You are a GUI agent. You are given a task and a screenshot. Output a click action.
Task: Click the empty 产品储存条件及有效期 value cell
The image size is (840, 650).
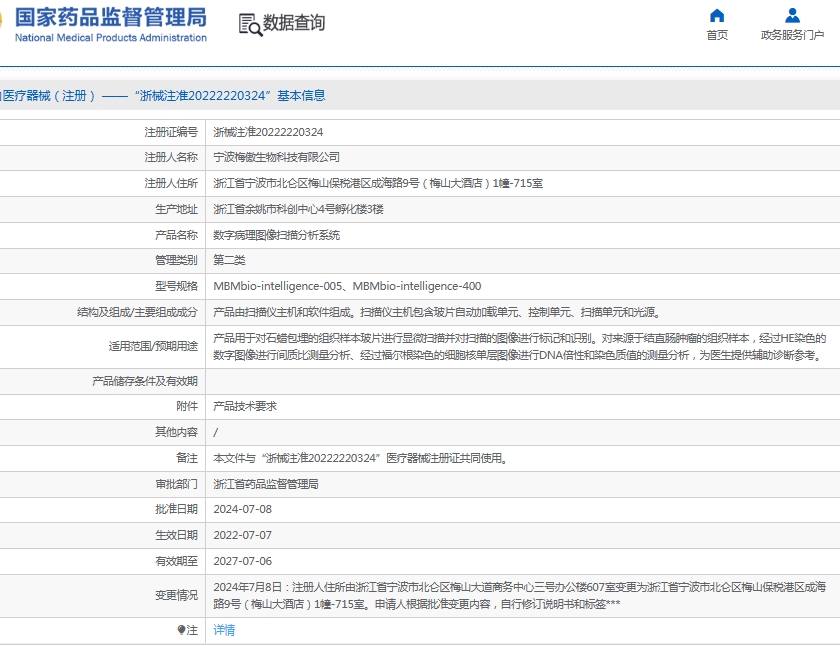523,381
